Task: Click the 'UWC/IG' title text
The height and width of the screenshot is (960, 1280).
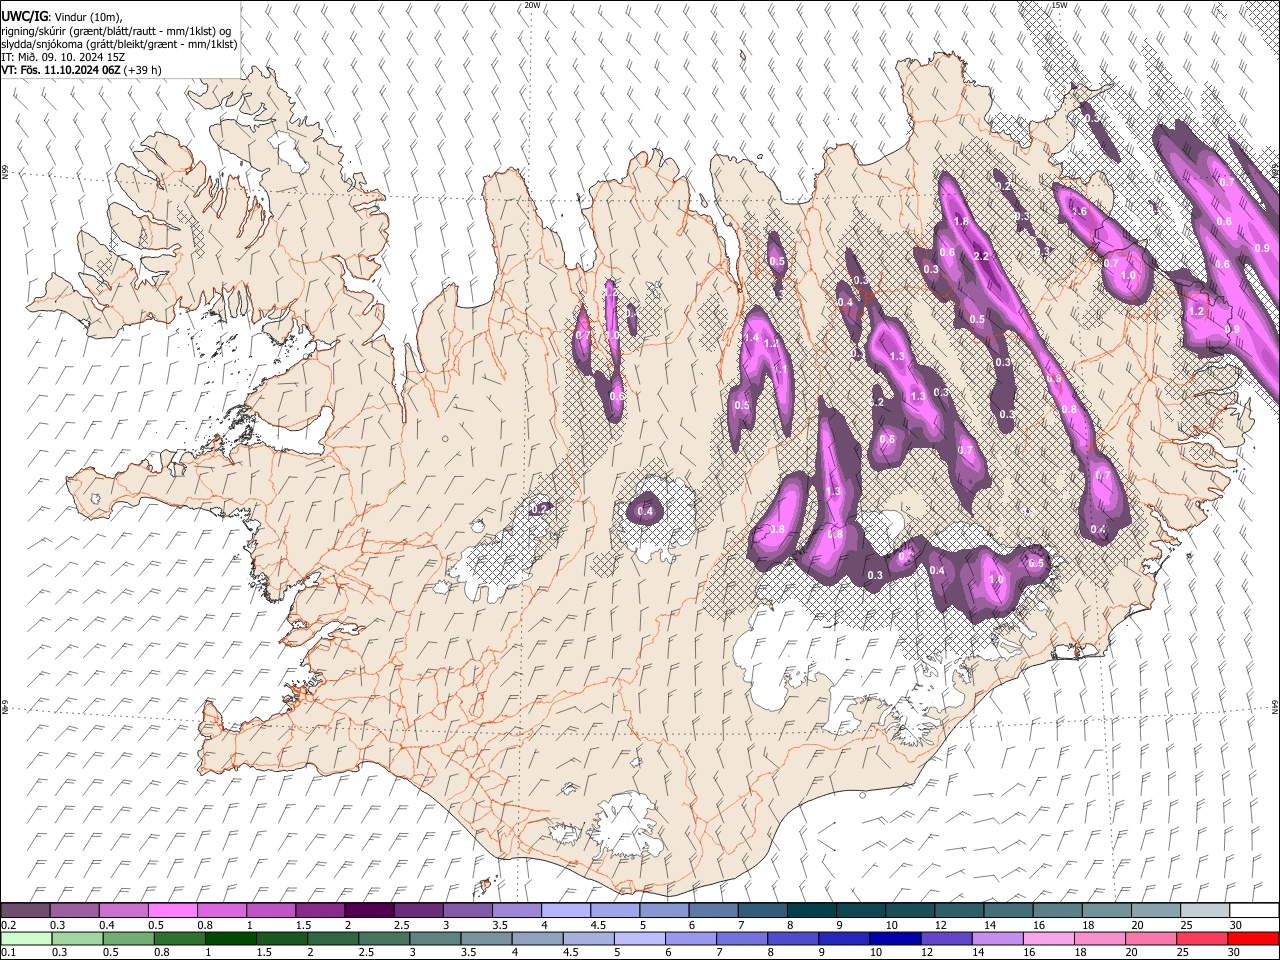Action: click(24, 17)
